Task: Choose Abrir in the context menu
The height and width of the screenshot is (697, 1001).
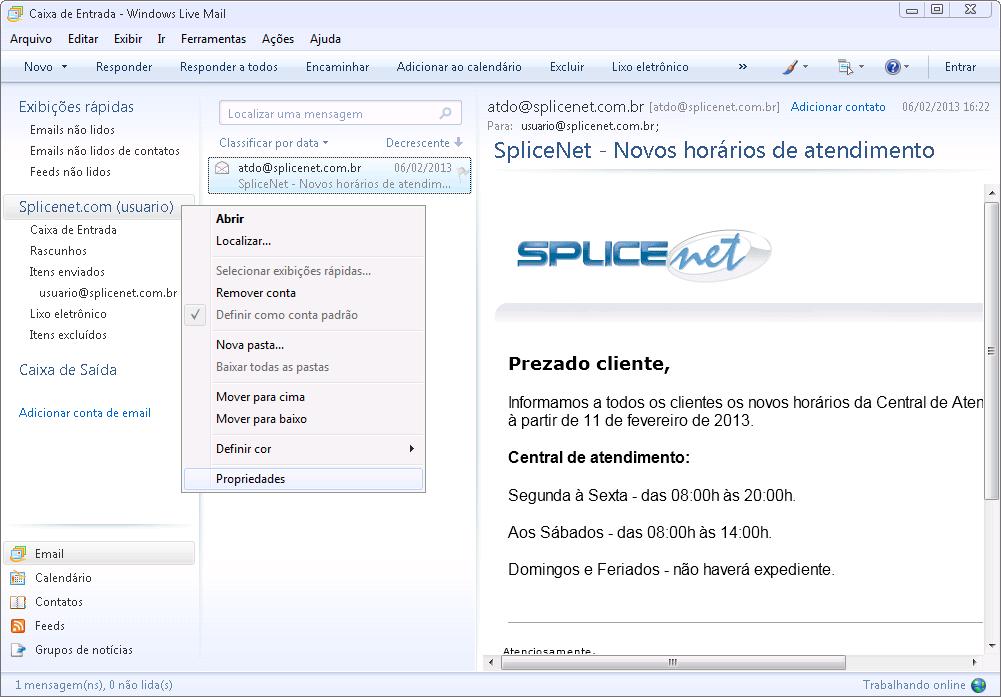Action: 304,219
